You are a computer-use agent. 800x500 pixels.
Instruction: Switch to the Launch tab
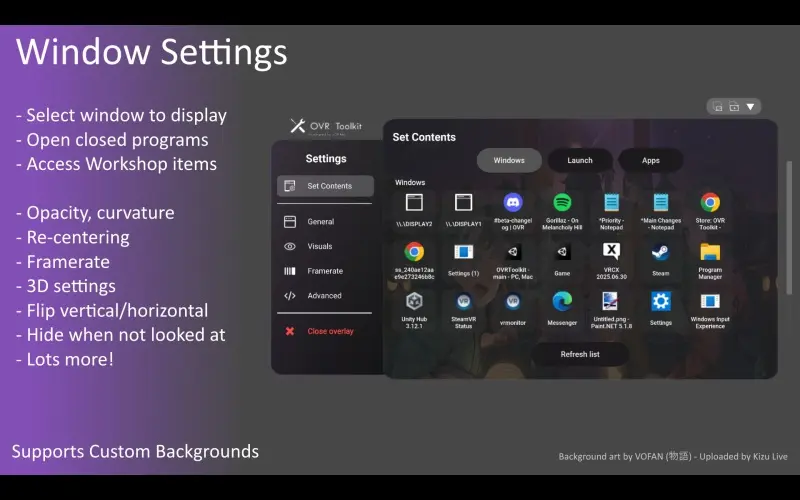click(580, 160)
